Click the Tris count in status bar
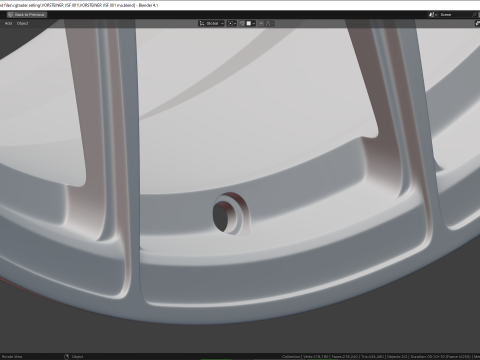The width and height of the screenshot is (480, 360). click(x=373, y=357)
